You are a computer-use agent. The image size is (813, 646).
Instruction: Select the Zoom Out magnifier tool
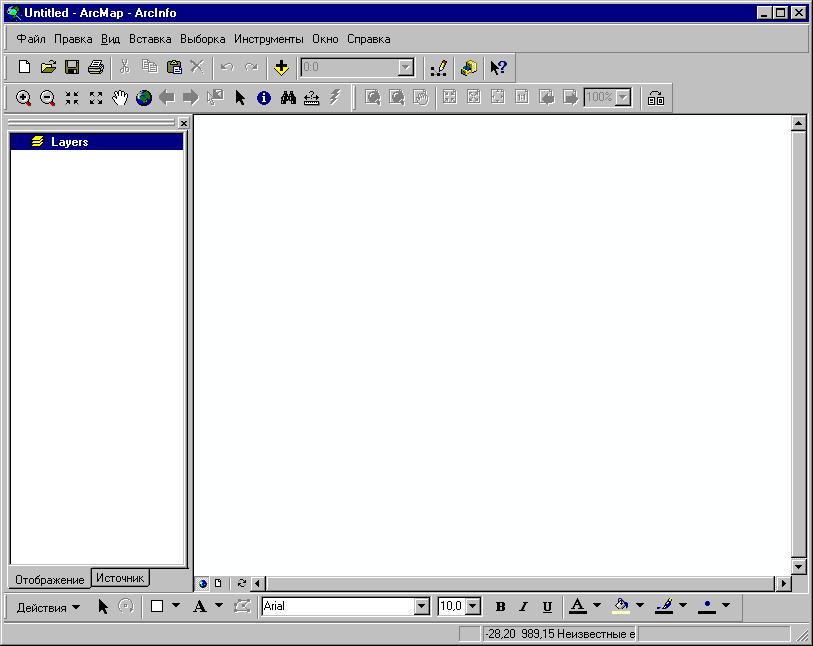48,97
